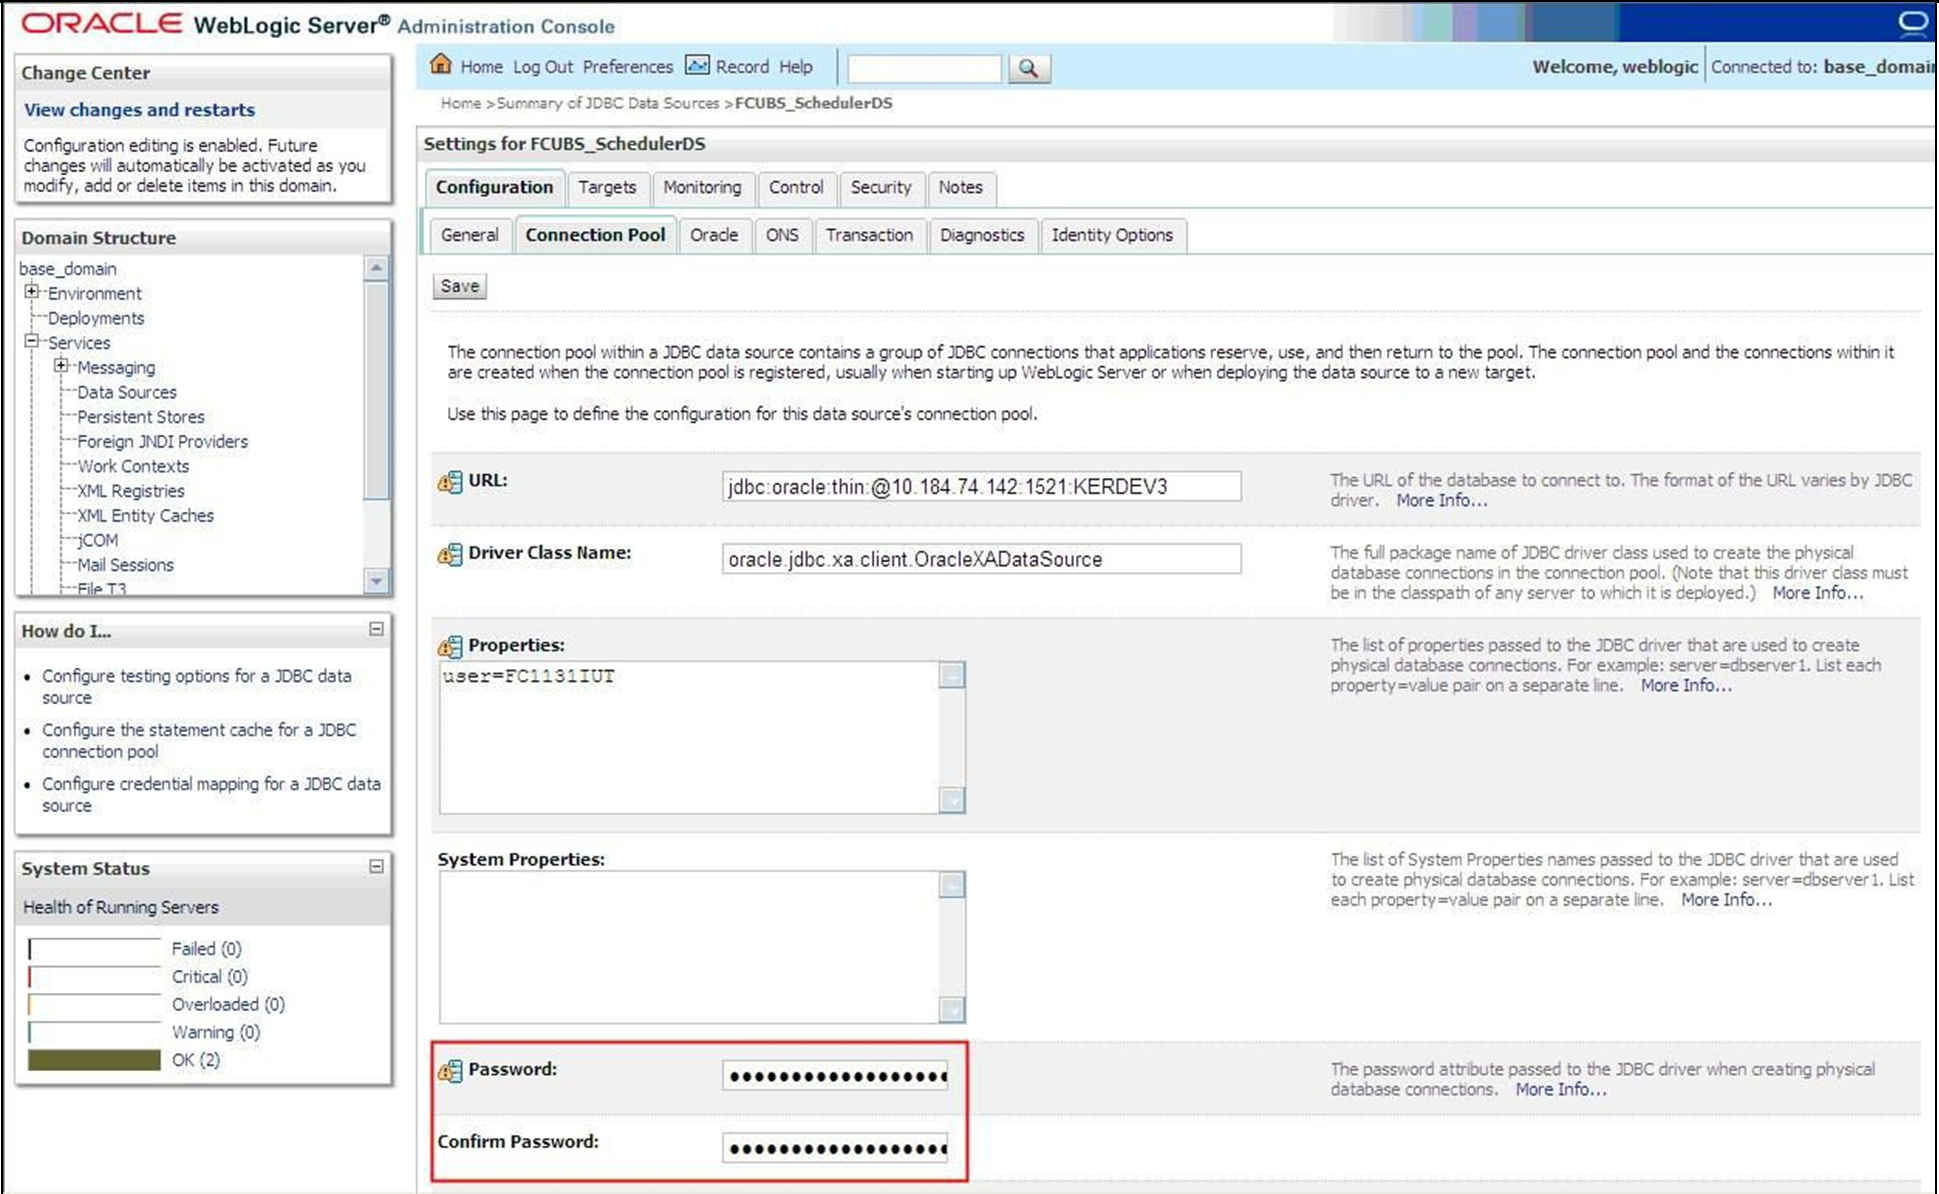The image size is (1939, 1194).
Task: Click the icon next to Password label
Action: point(450,1071)
